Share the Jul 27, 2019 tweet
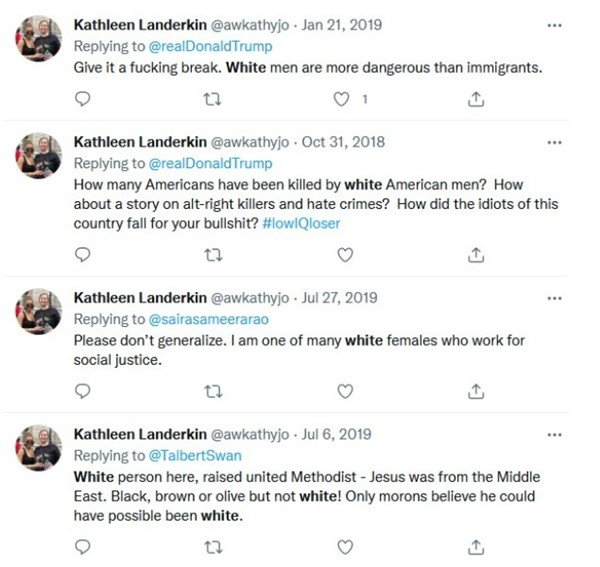 [476, 391]
